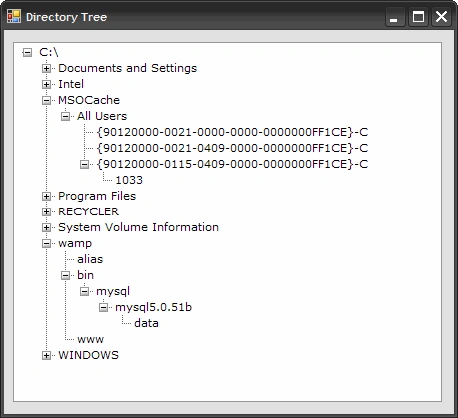The height and width of the screenshot is (418, 458).
Task: Collapse the MSOCache folder node
Action: tap(46, 100)
